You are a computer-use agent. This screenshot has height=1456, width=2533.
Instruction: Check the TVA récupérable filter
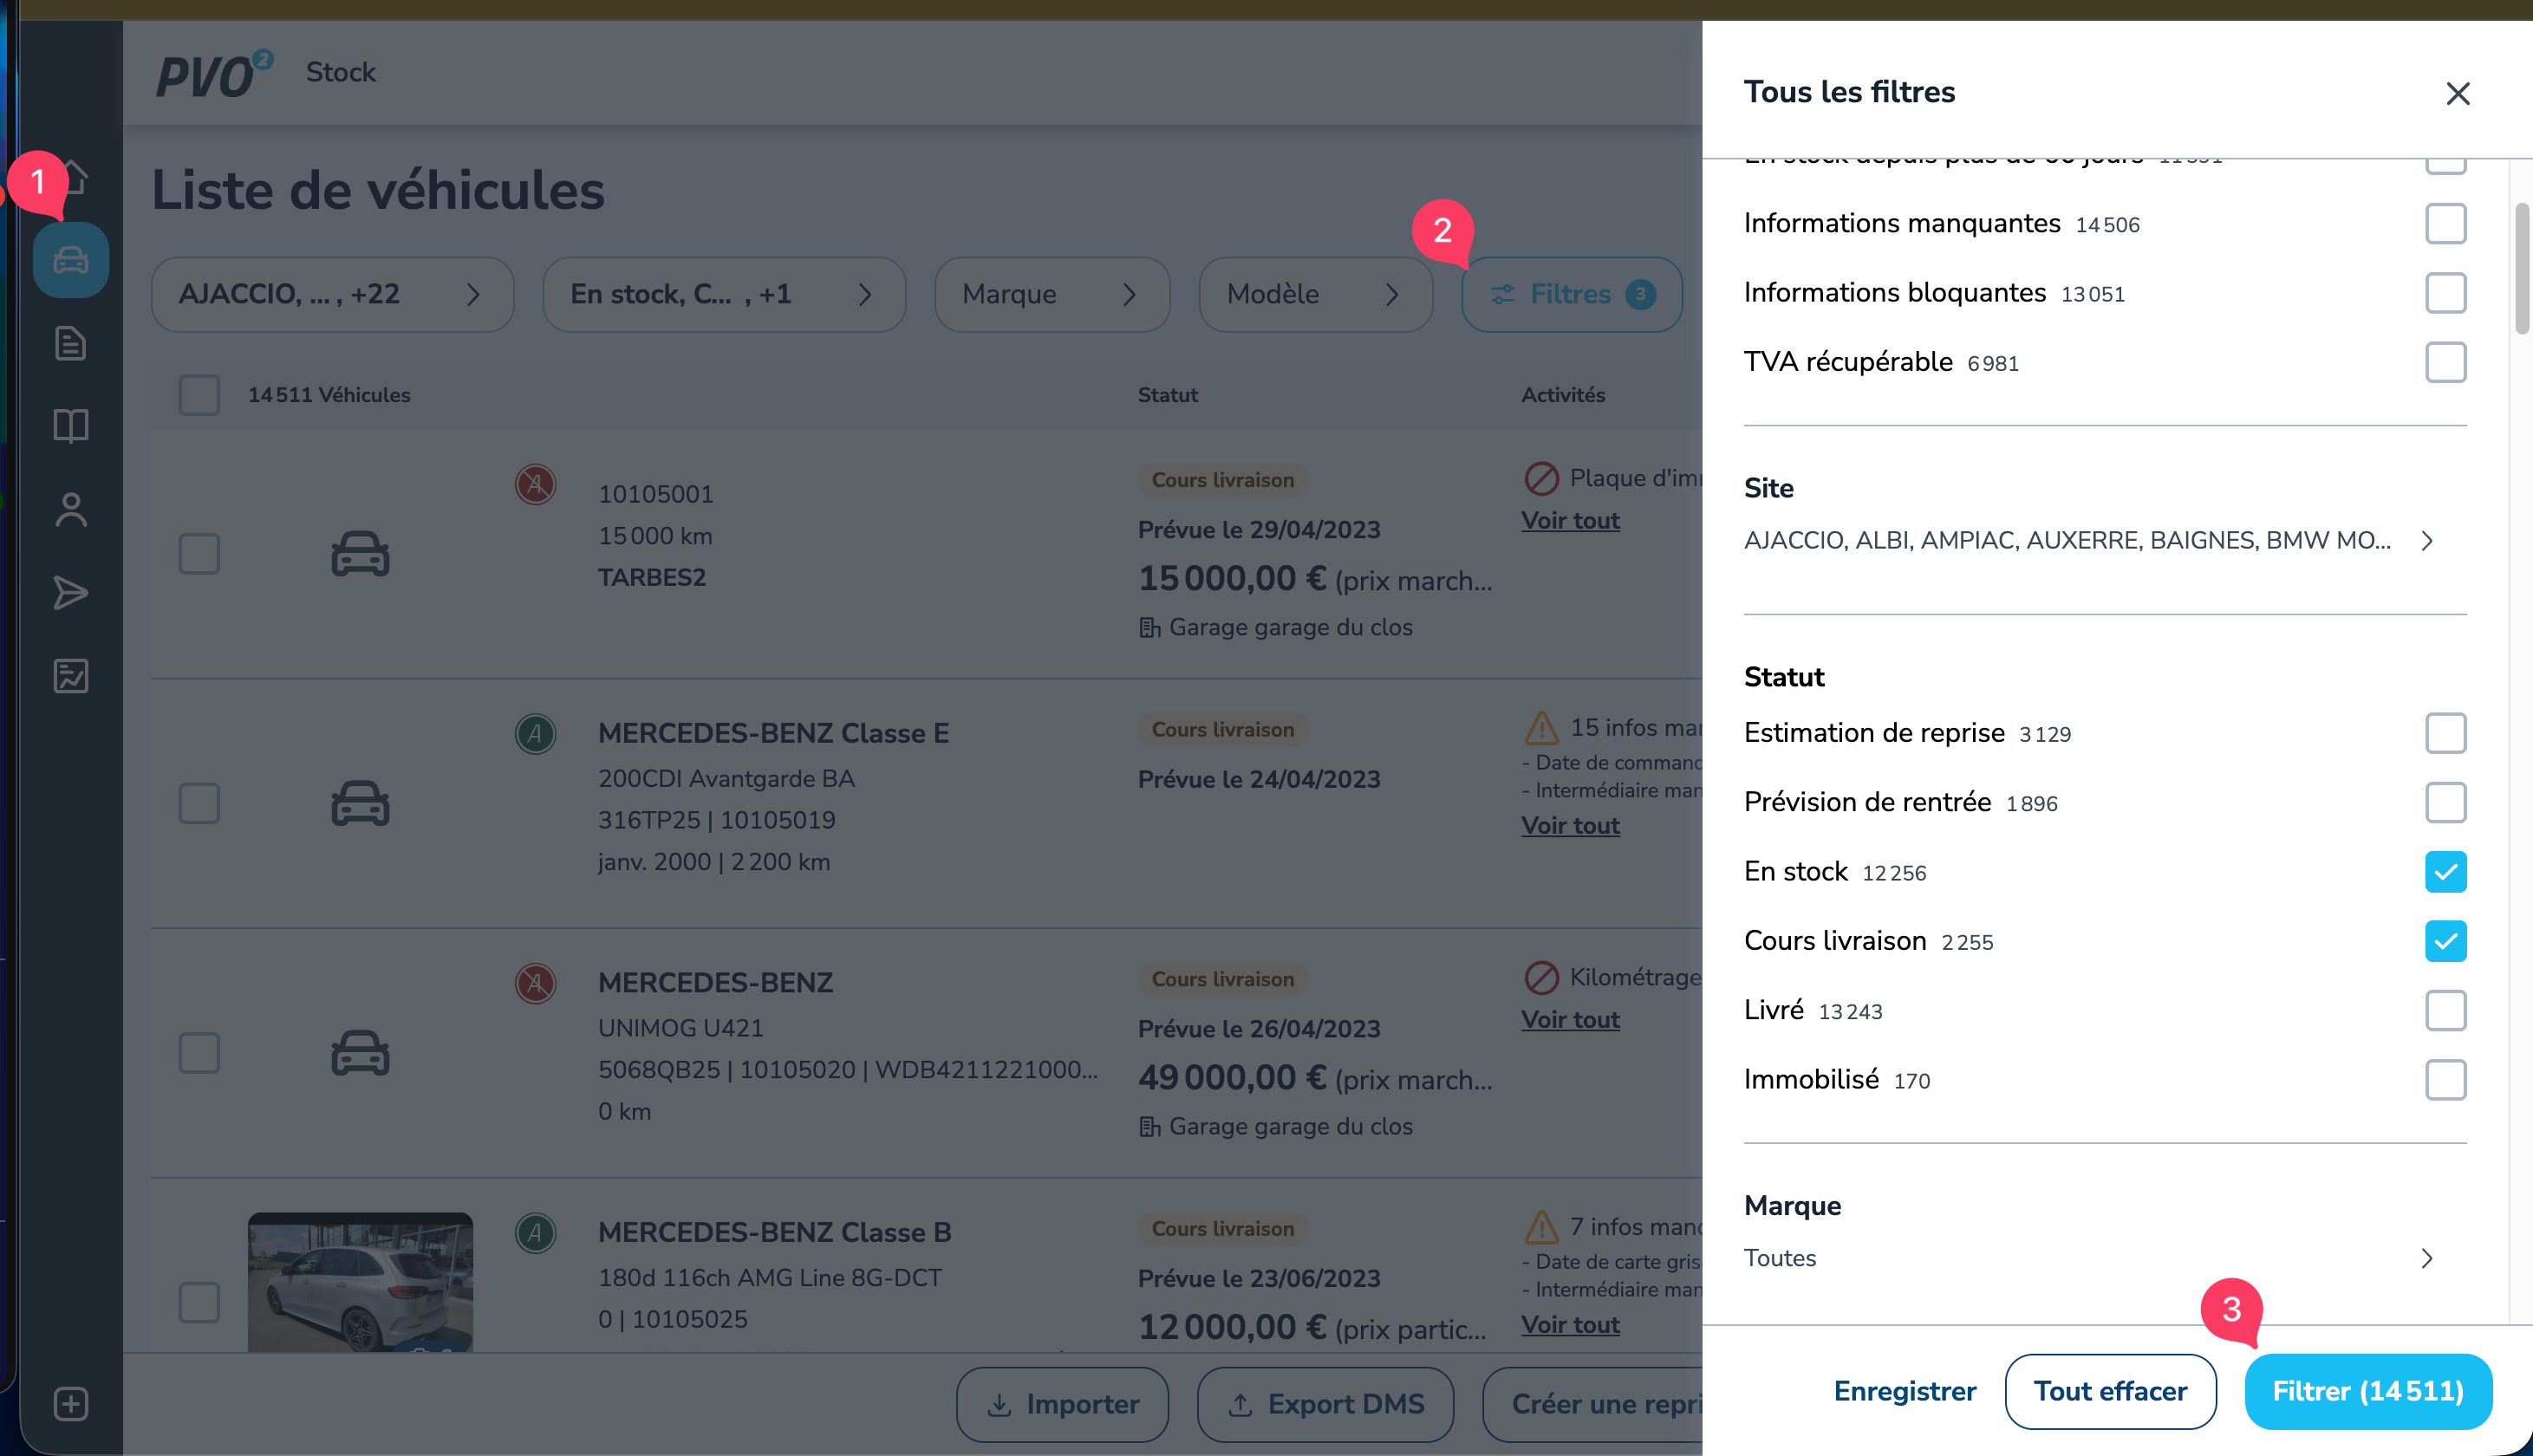[x=2445, y=362]
